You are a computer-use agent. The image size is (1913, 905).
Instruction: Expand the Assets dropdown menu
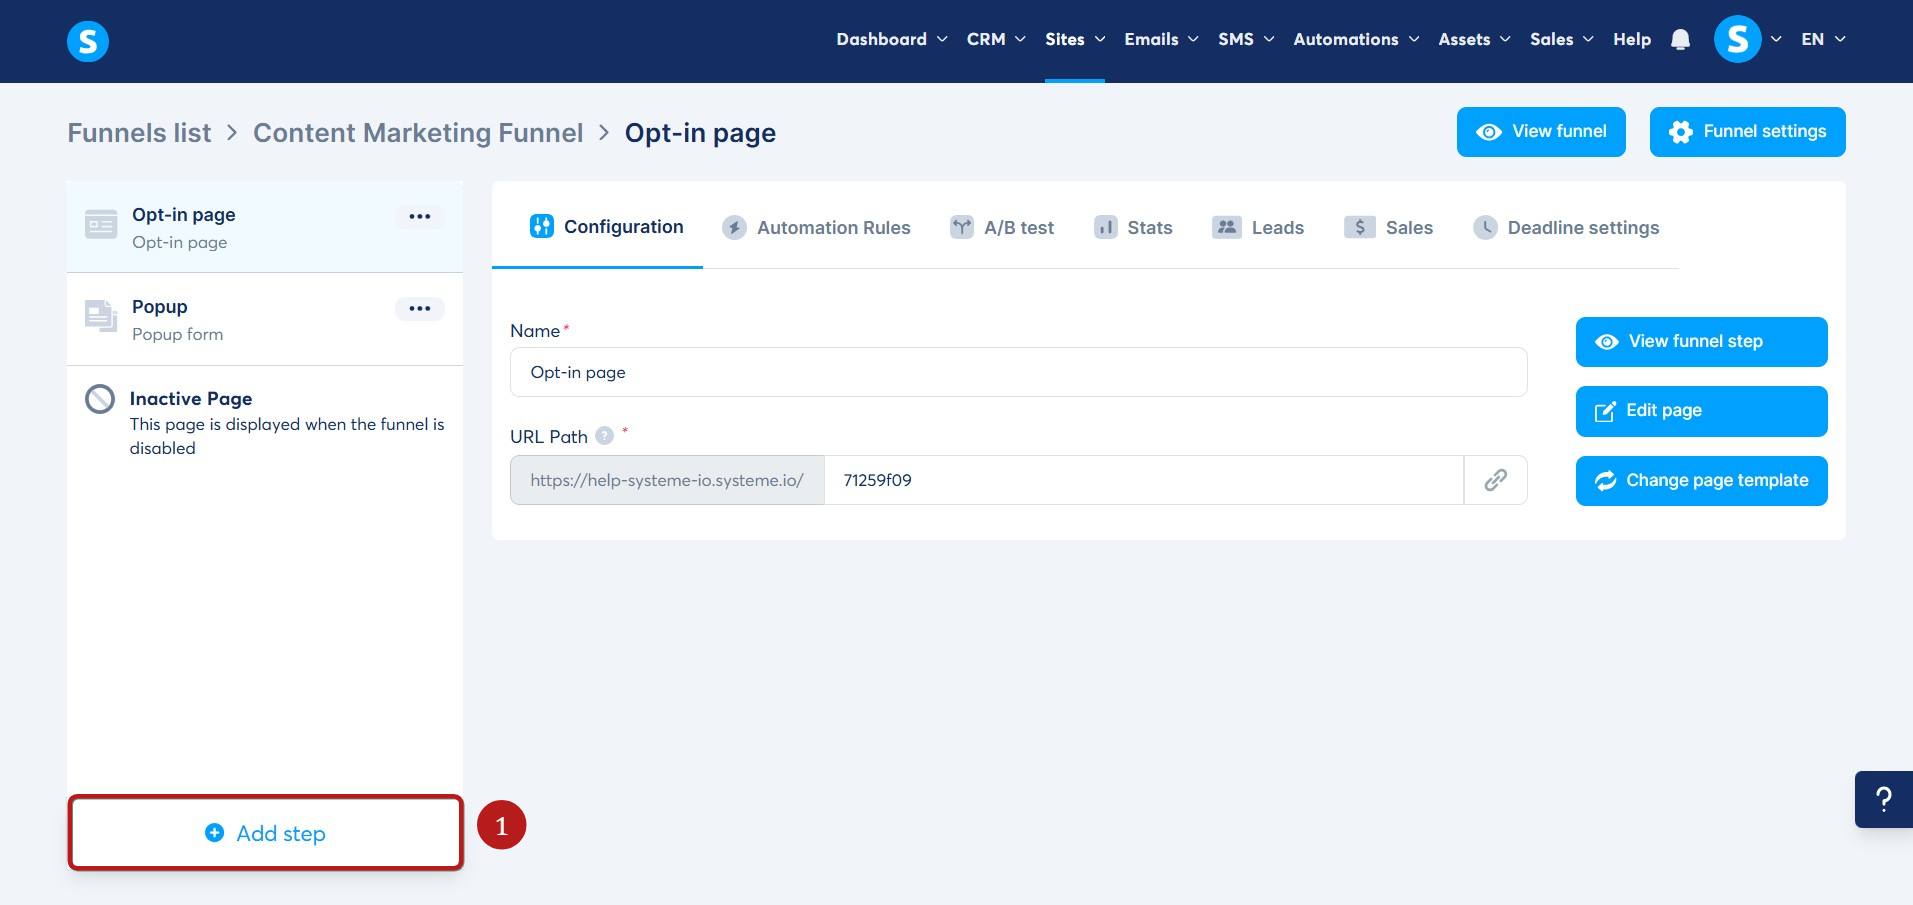(x=1474, y=40)
